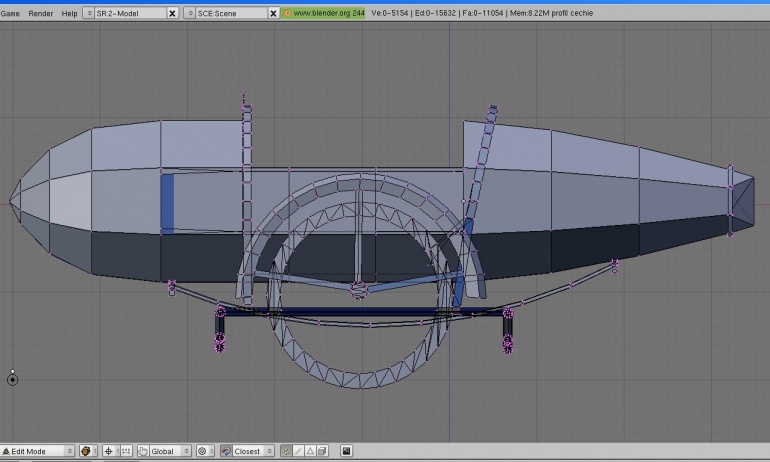Select the pivot point crosshair icon
Image resolution: width=770 pixels, height=462 pixels.
109,451
